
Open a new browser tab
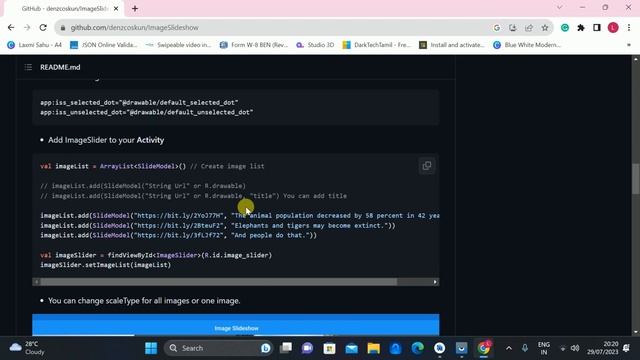pos(135,9)
